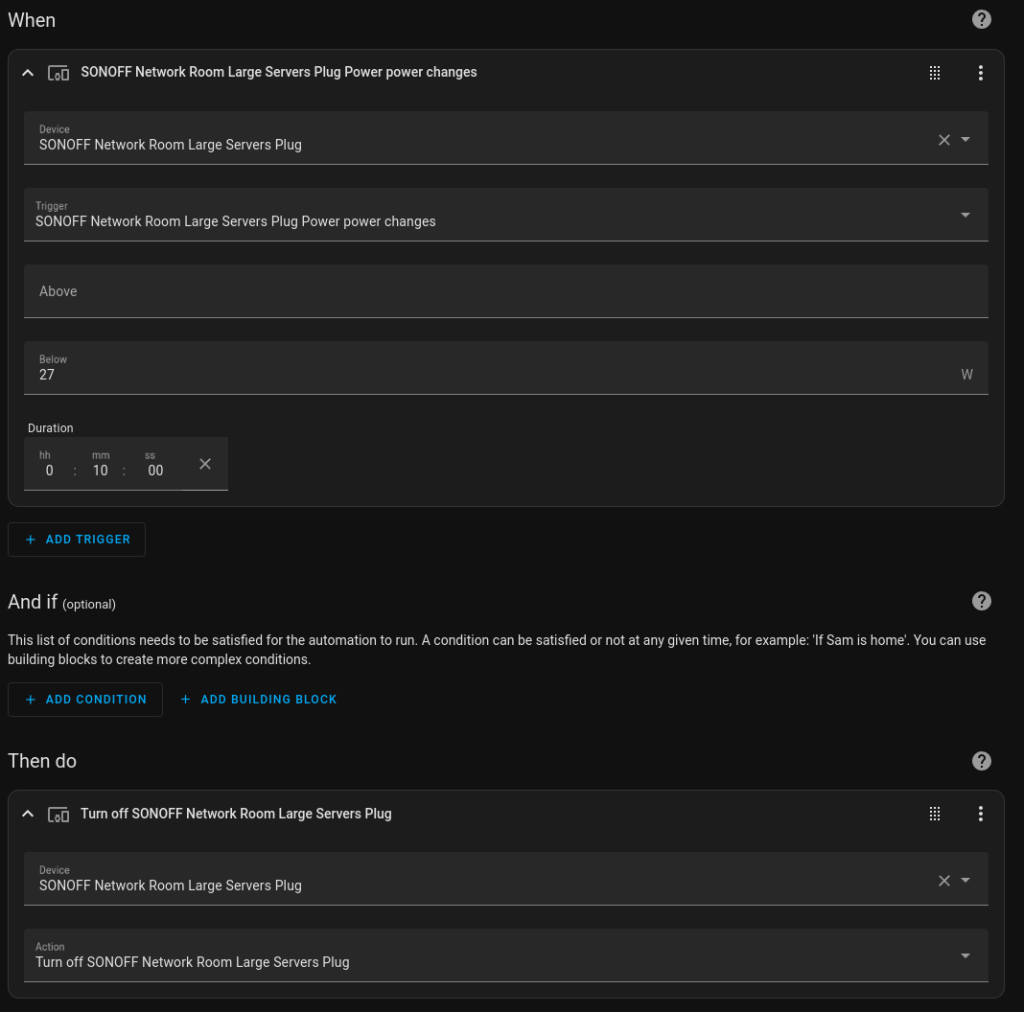1024x1012 pixels.
Task: Expand the trigger Device dropdown arrow
Action: point(966,140)
